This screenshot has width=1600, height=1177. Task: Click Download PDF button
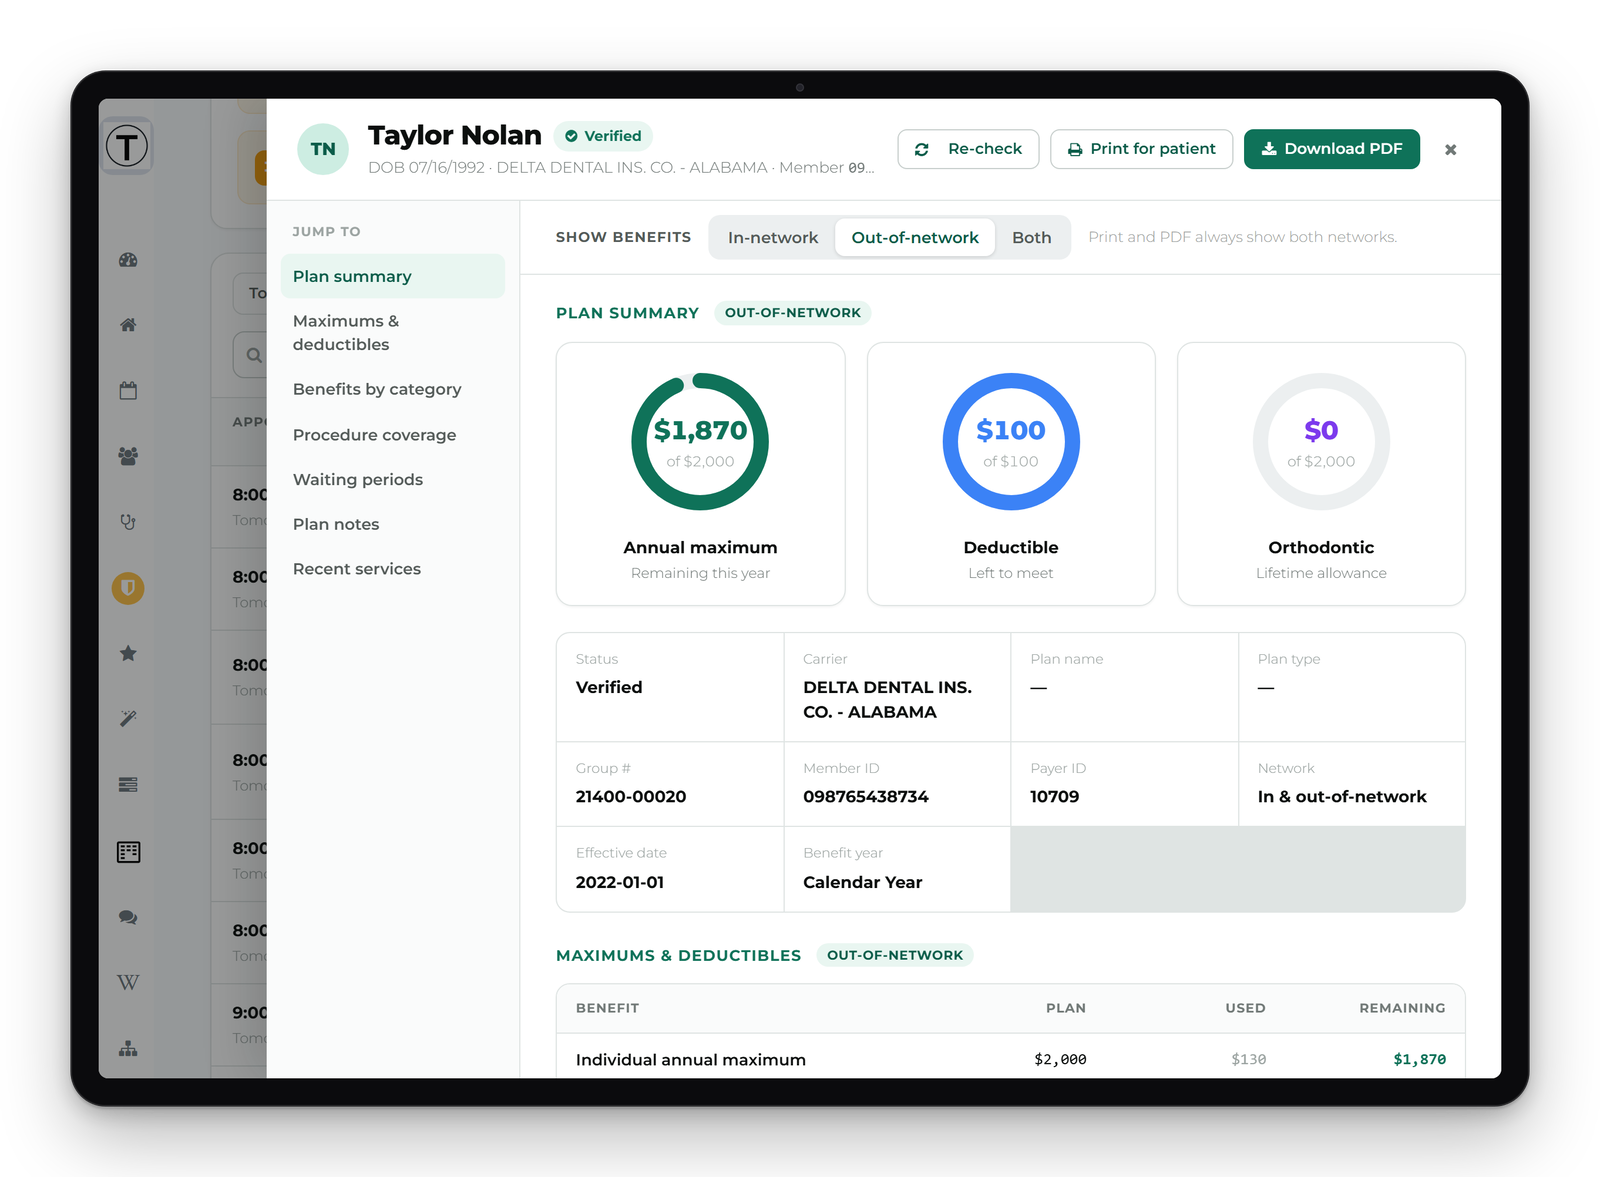[x=1331, y=149]
